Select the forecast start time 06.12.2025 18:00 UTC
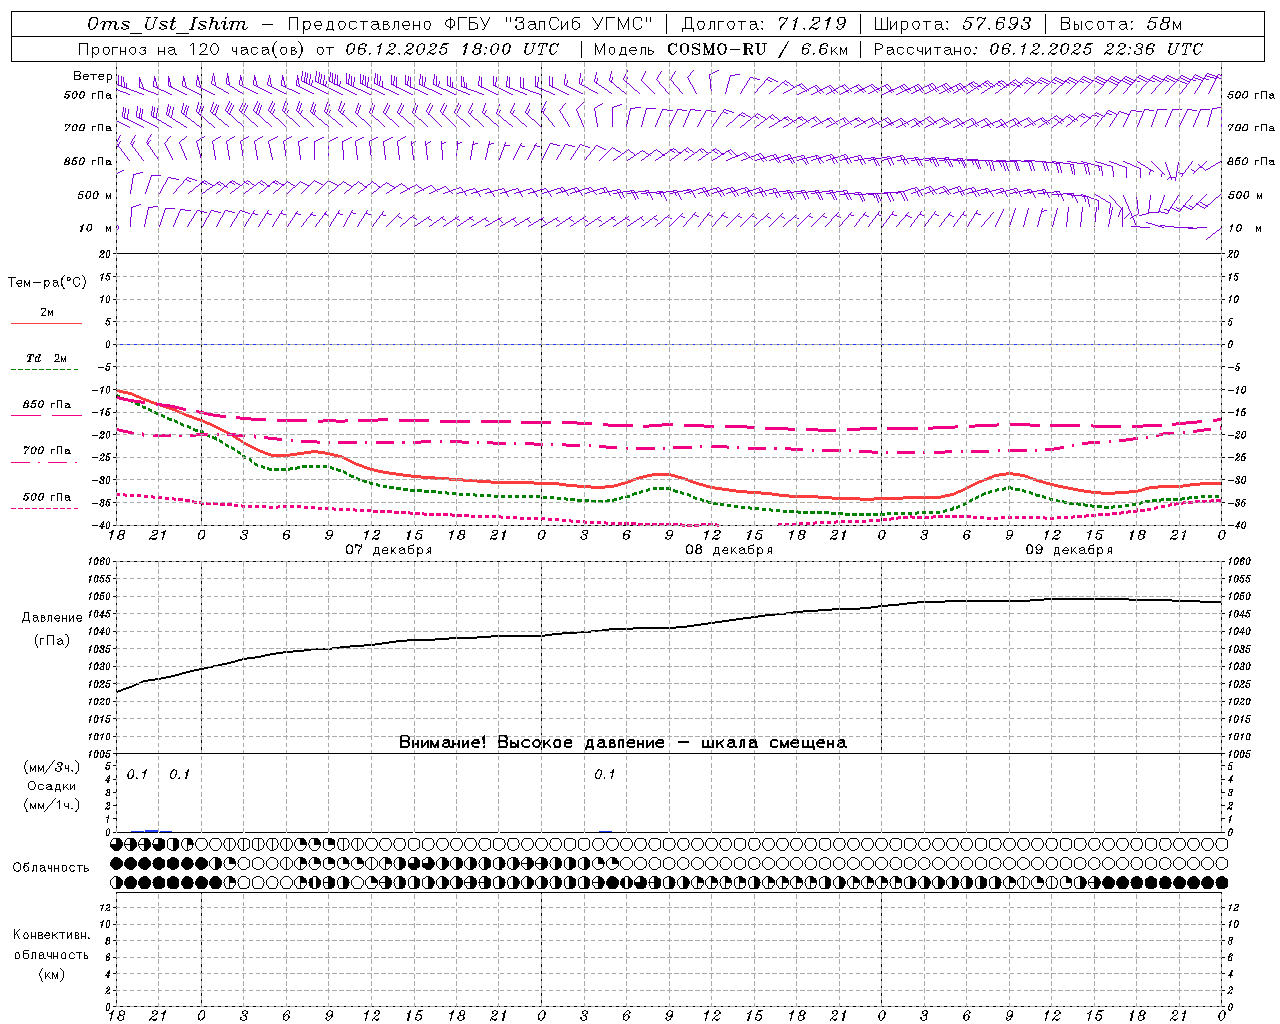Viewport: 1280px width, 1024px height. (452, 49)
